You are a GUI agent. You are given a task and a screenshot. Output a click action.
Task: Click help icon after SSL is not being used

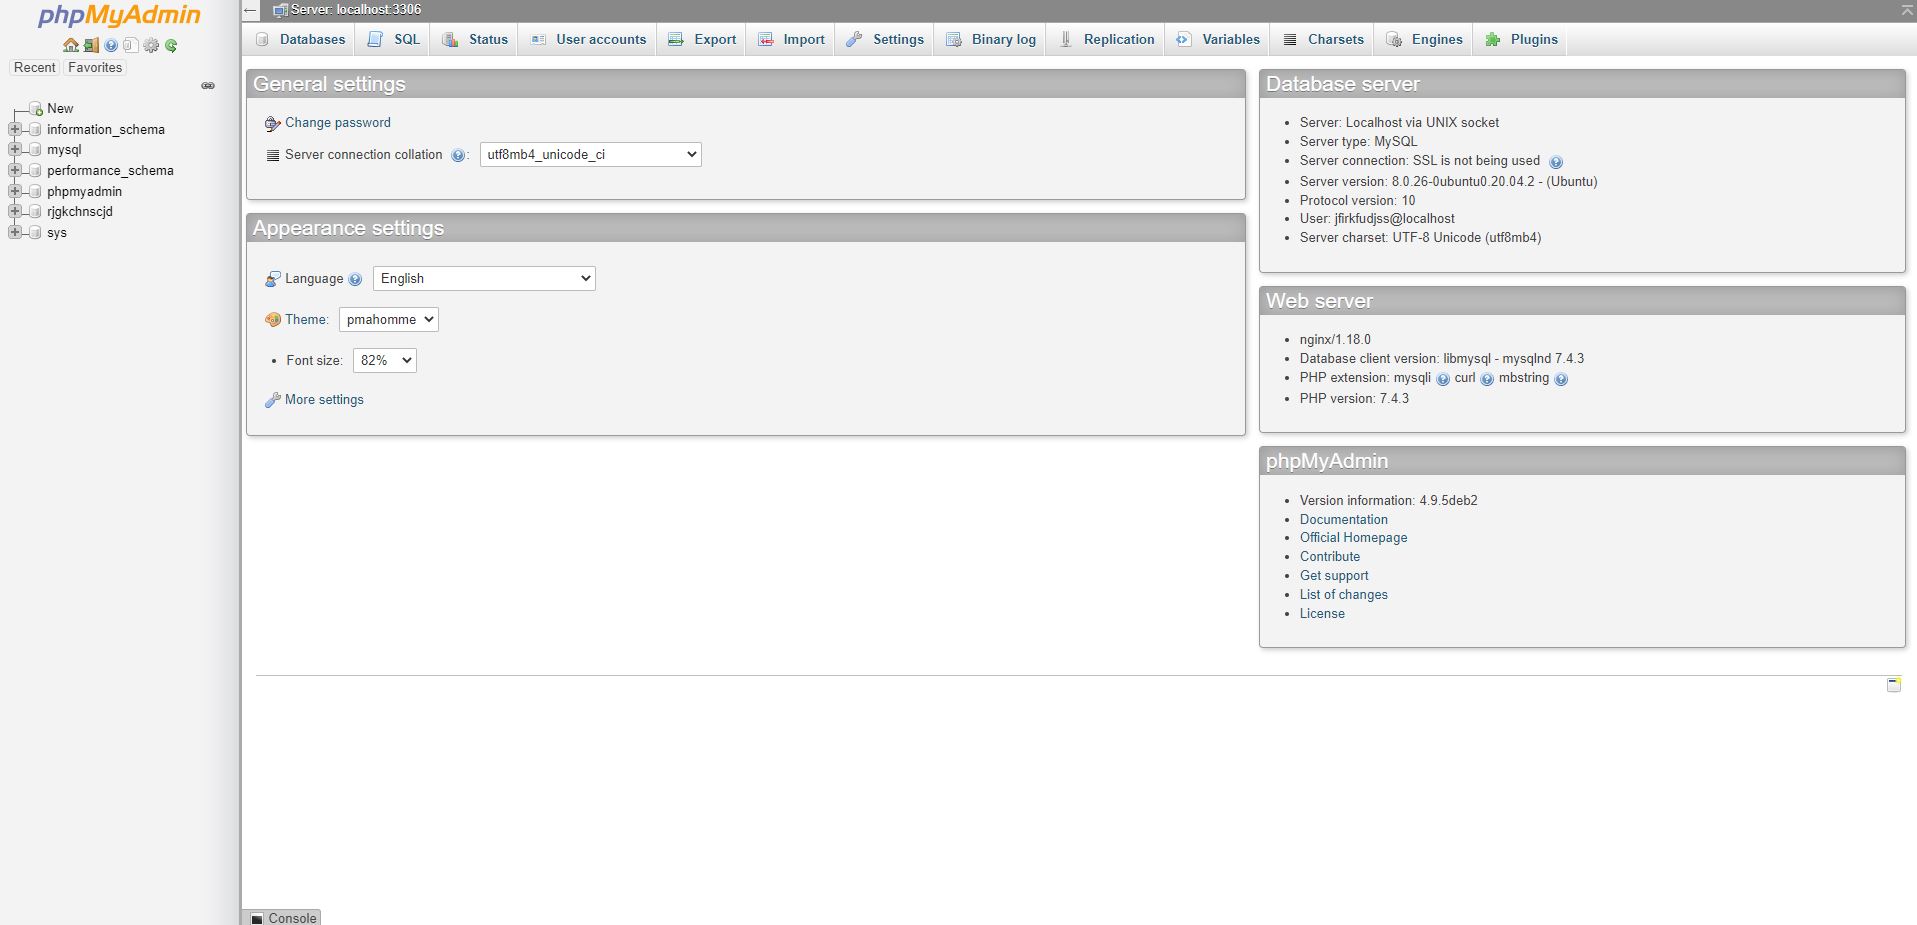point(1555,162)
